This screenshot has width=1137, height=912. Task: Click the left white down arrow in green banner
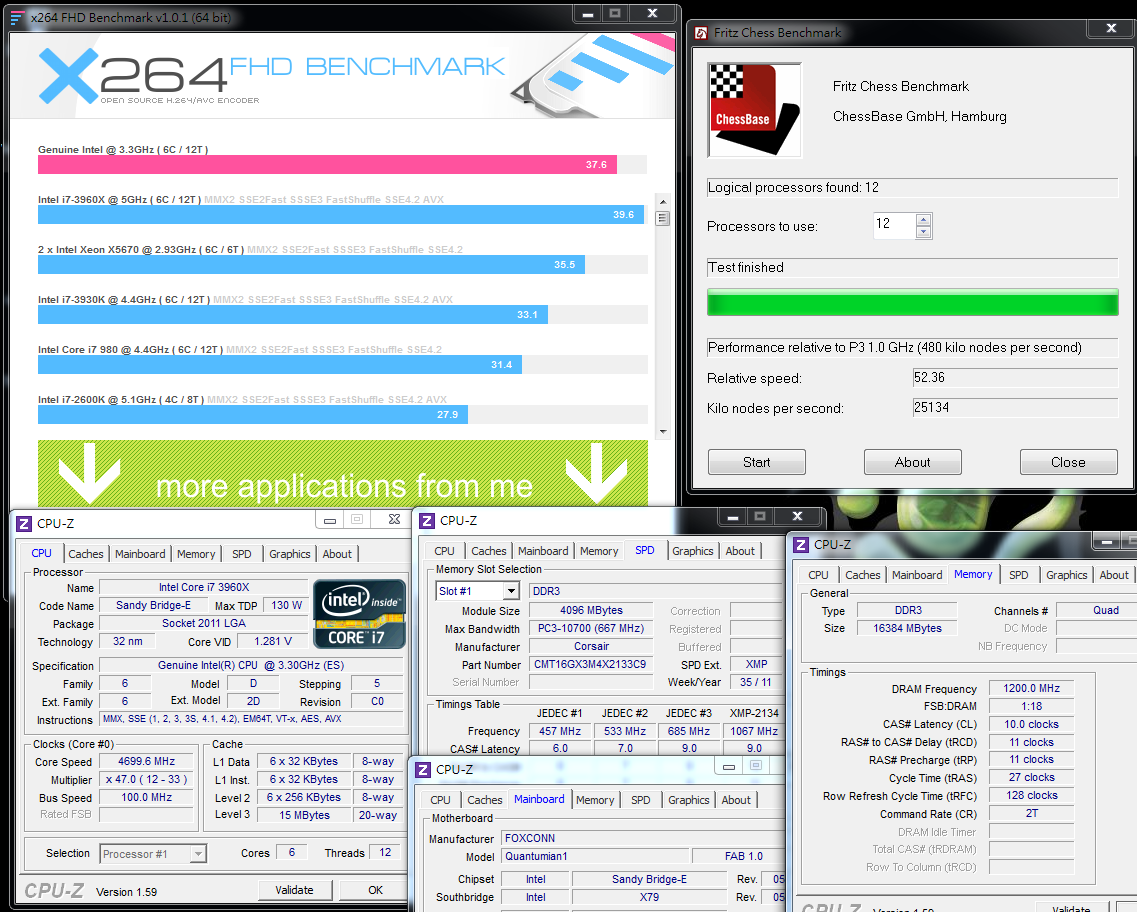89,472
